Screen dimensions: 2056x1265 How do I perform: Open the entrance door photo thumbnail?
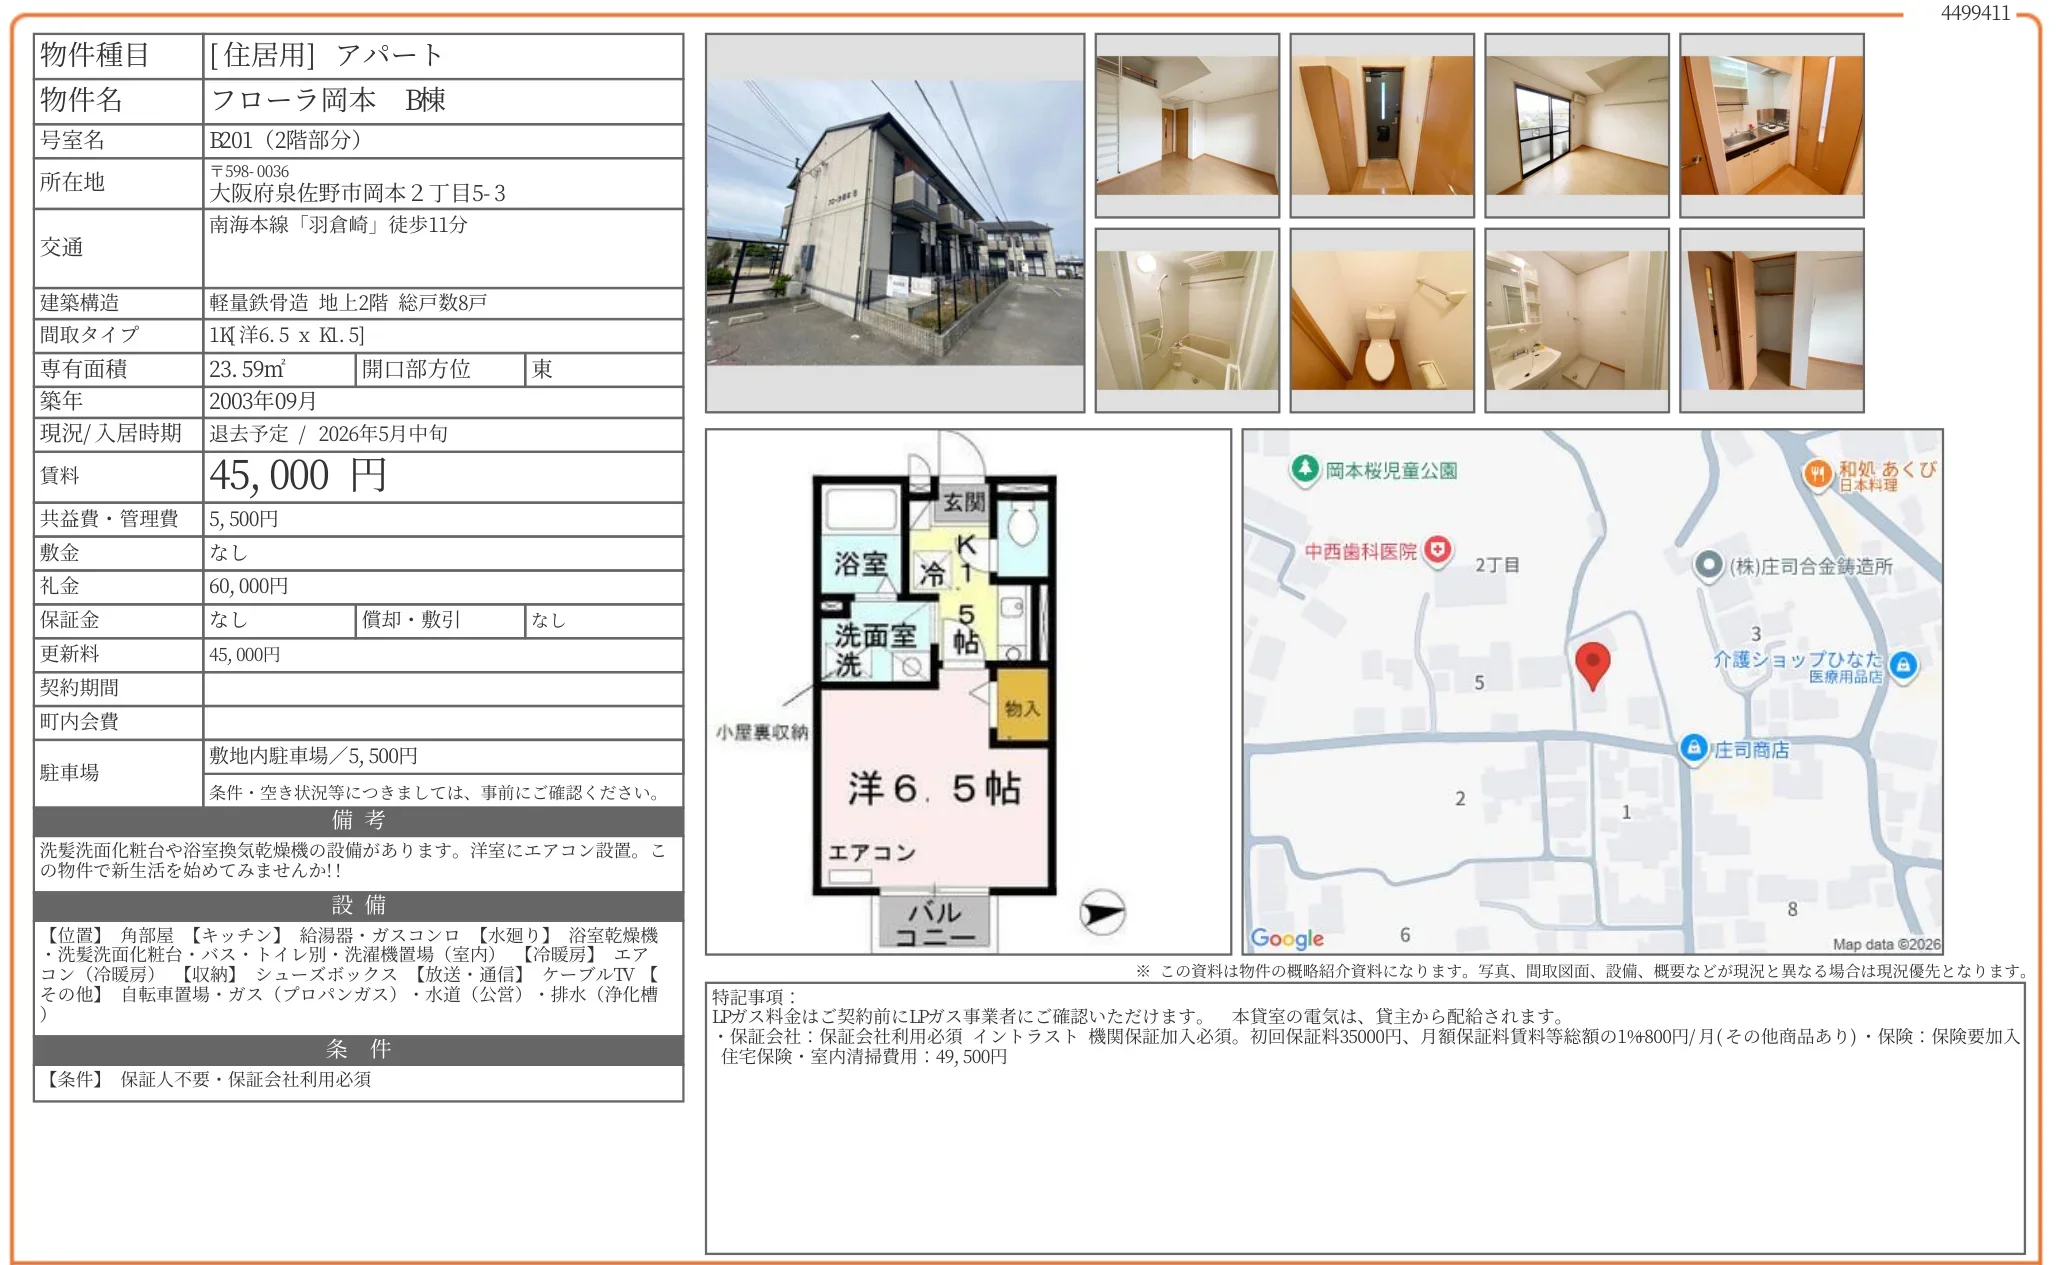[1381, 125]
